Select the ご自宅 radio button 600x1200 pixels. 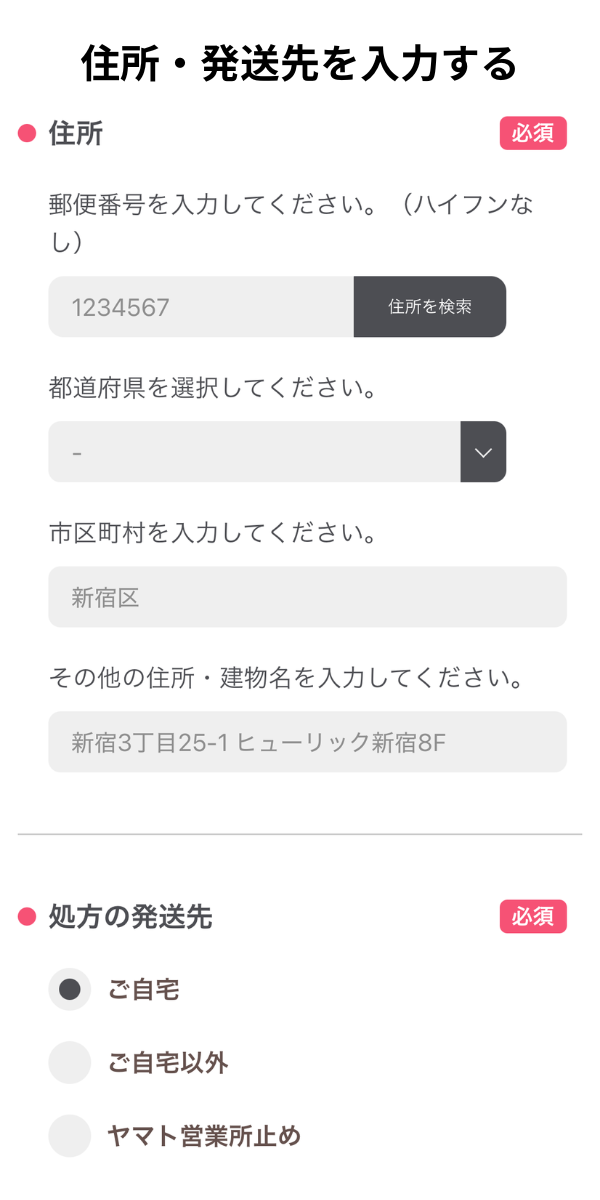pyautogui.click(x=70, y=990)
